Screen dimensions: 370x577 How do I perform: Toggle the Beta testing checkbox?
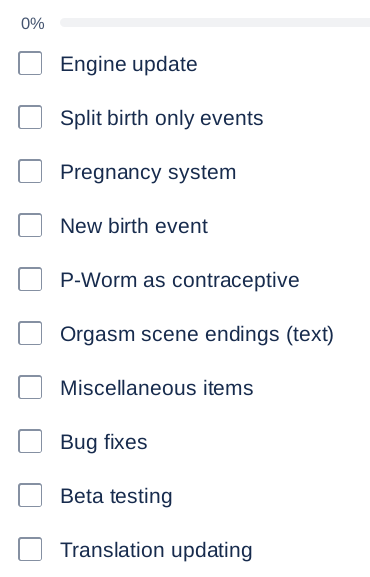coord(30,495)
